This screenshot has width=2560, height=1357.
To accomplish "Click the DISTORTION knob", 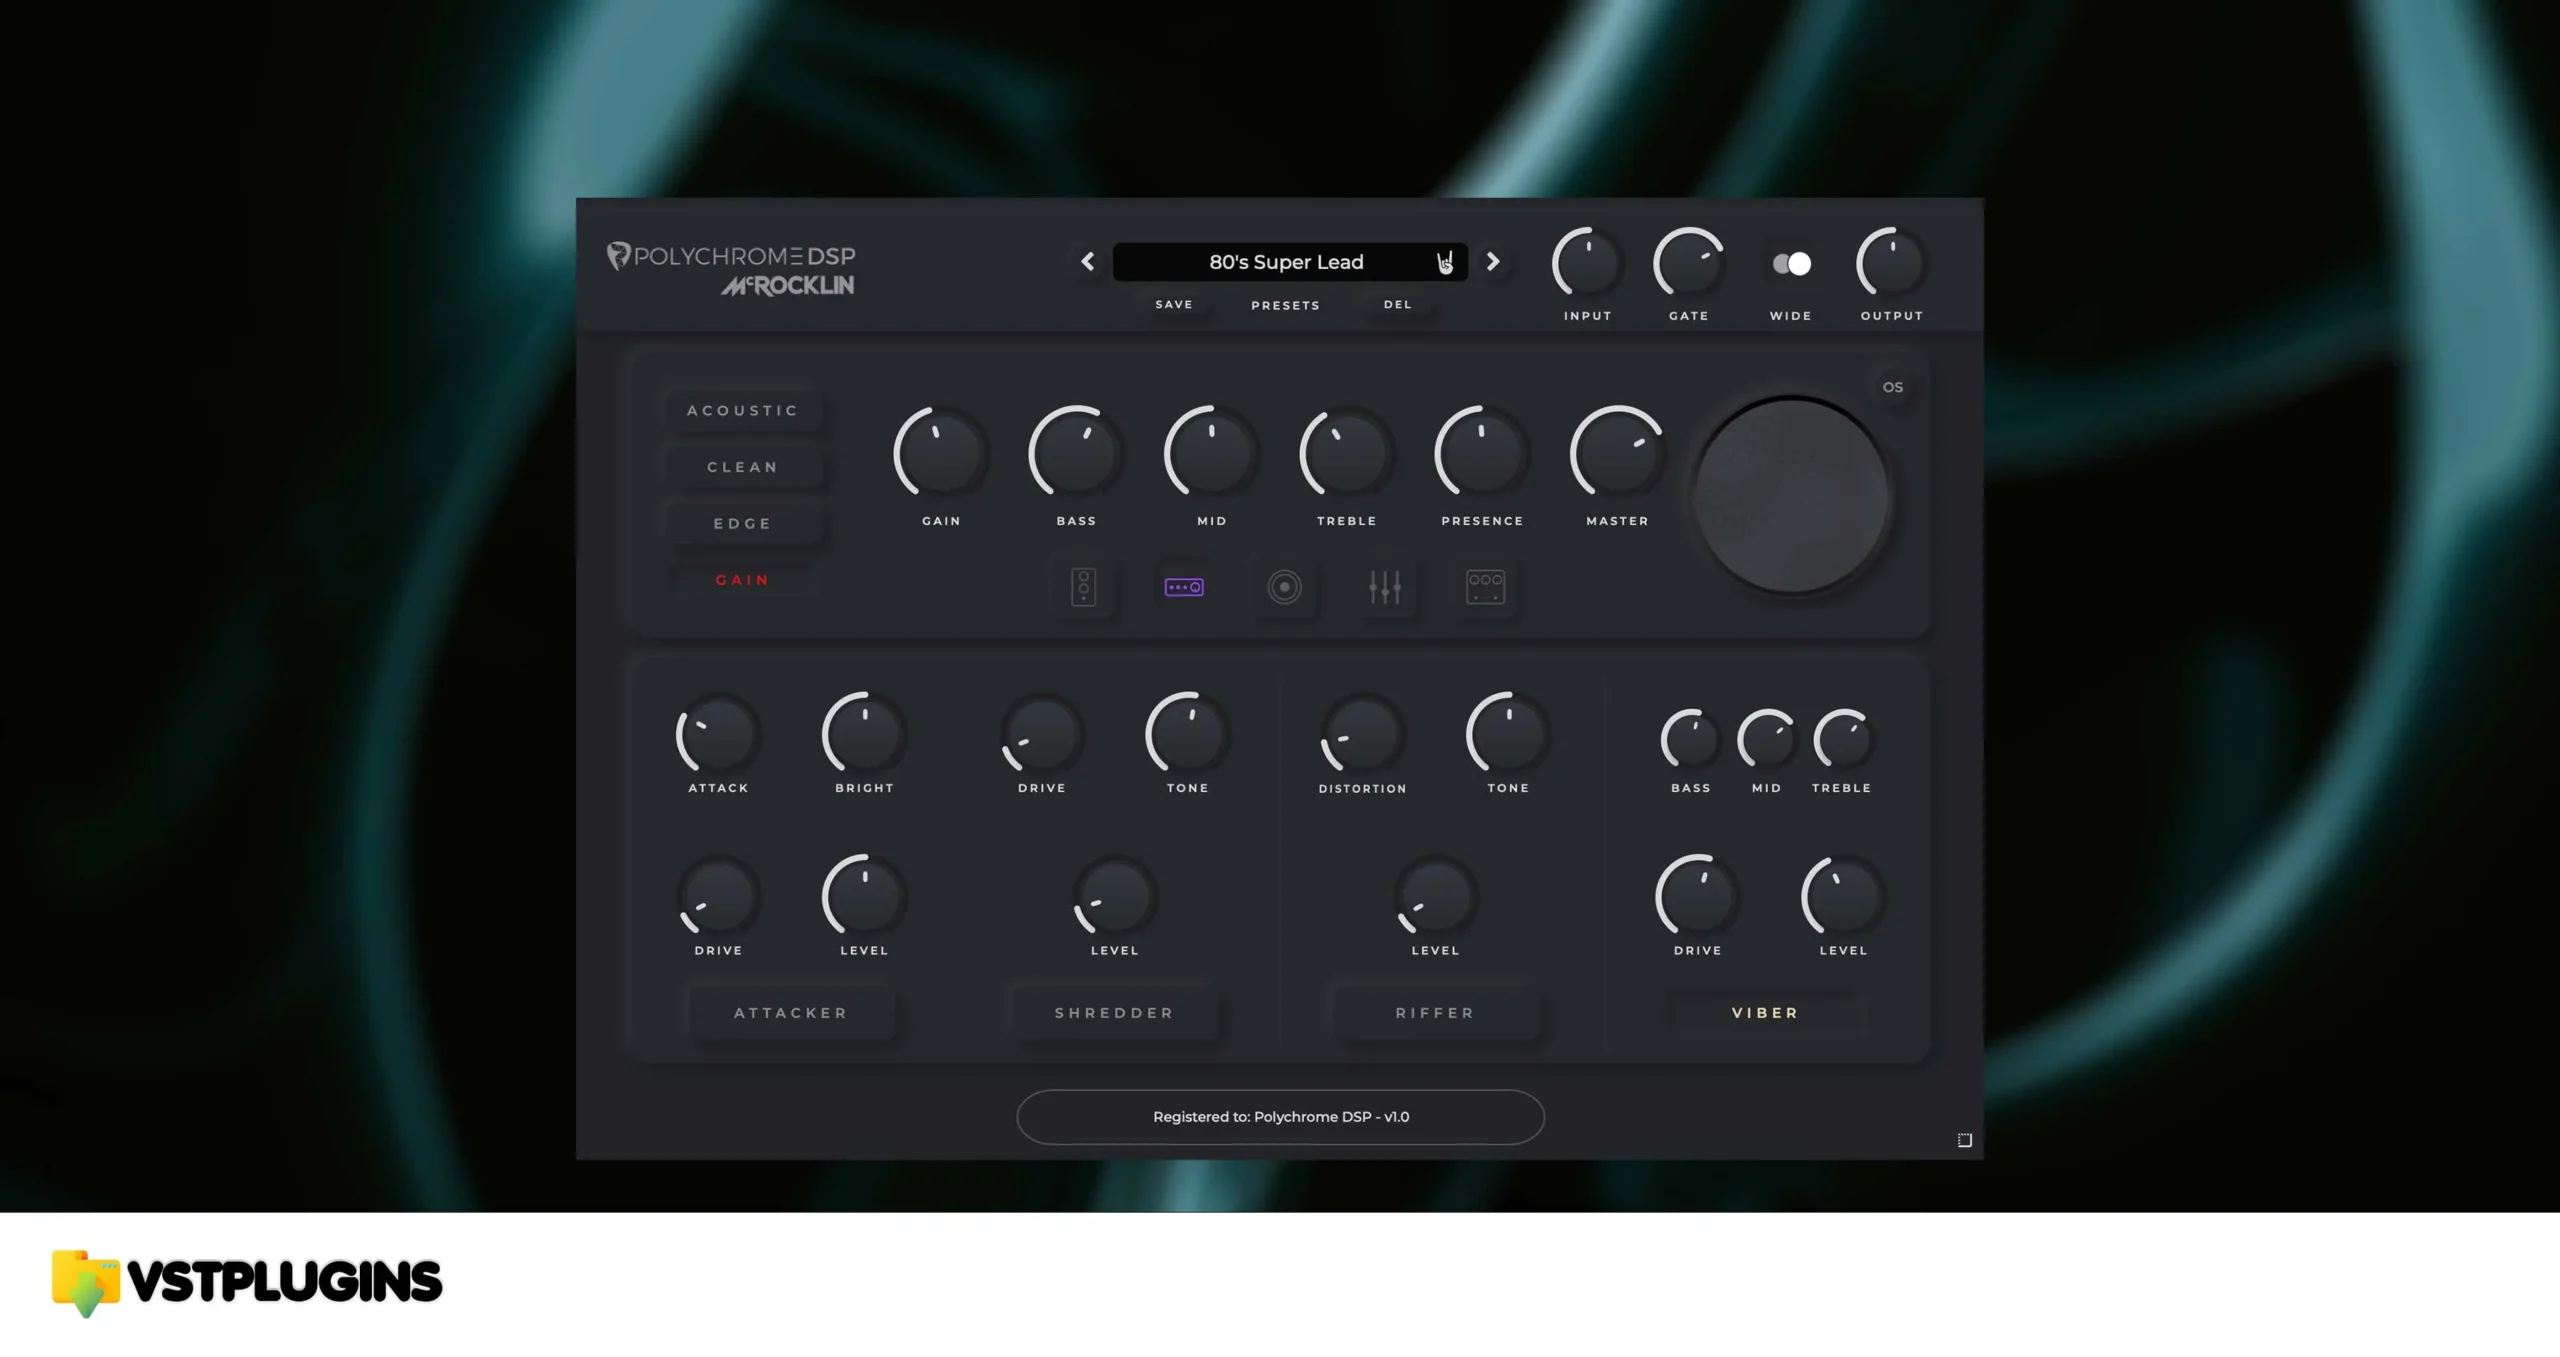I will click(1362, 735).
